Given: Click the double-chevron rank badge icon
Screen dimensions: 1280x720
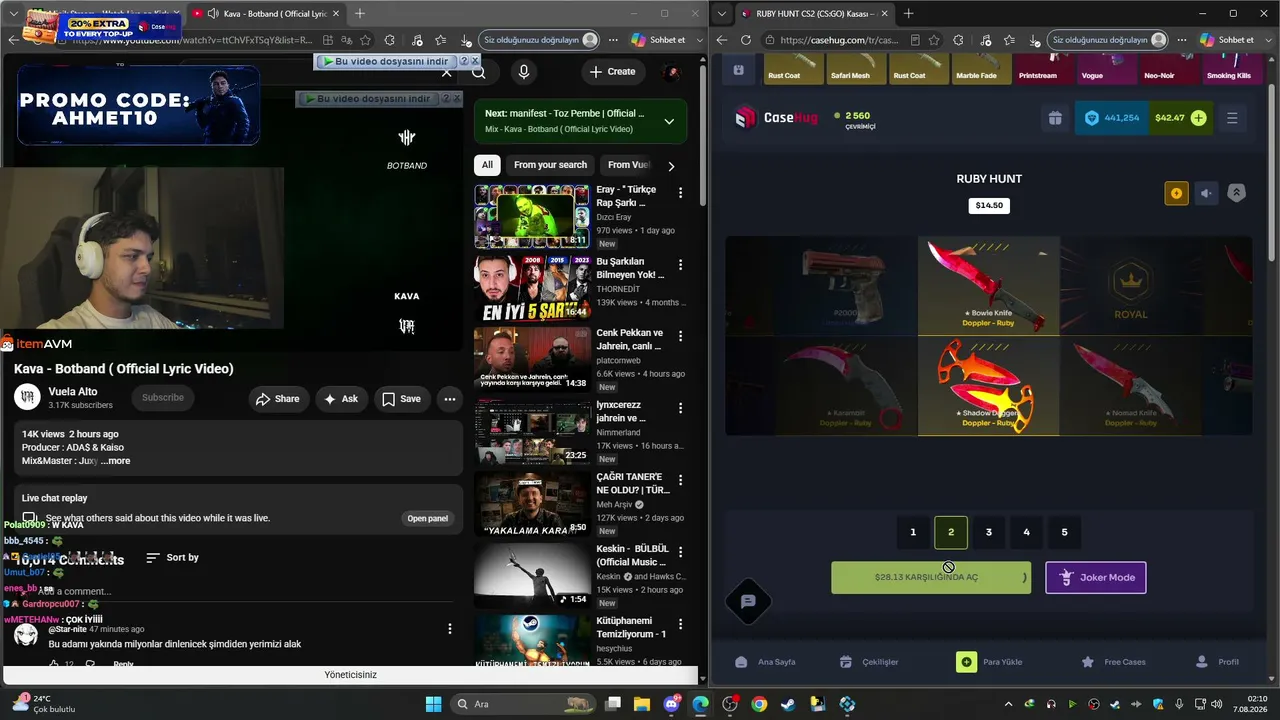Looking at the screenshot, I should [x=1237, y=194].
